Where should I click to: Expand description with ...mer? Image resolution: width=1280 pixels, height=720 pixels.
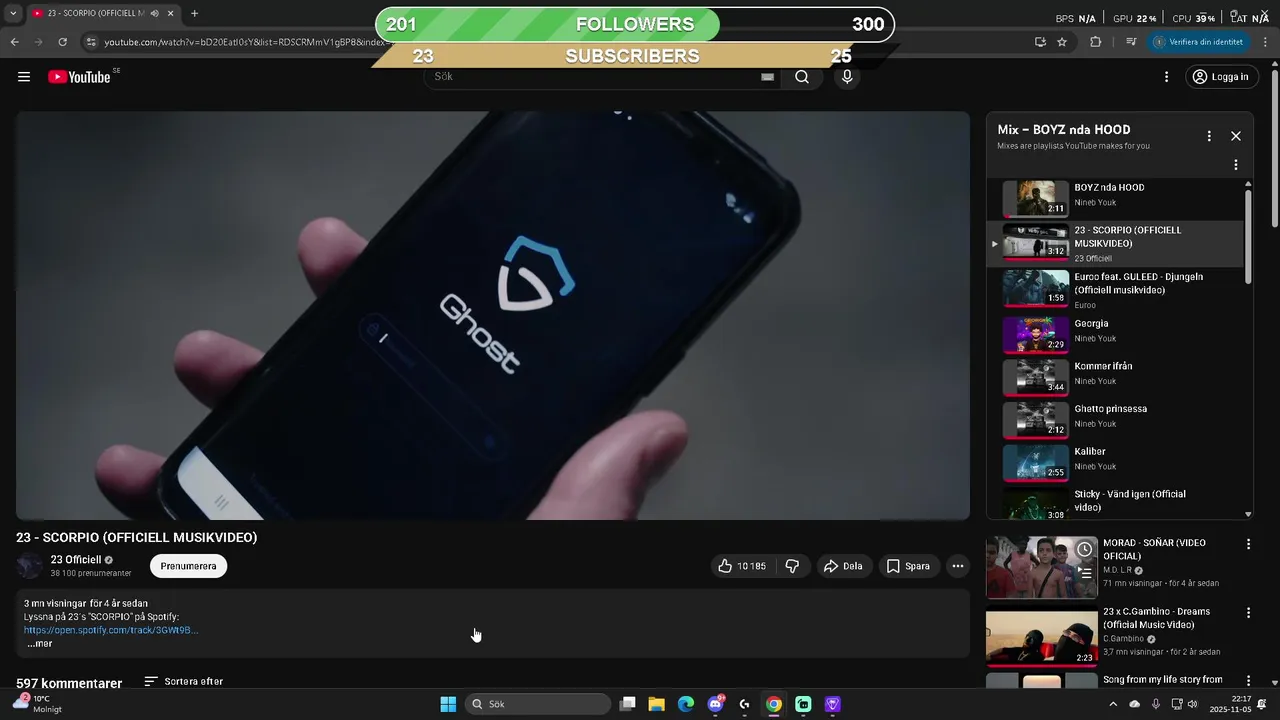tap(40, 644)
